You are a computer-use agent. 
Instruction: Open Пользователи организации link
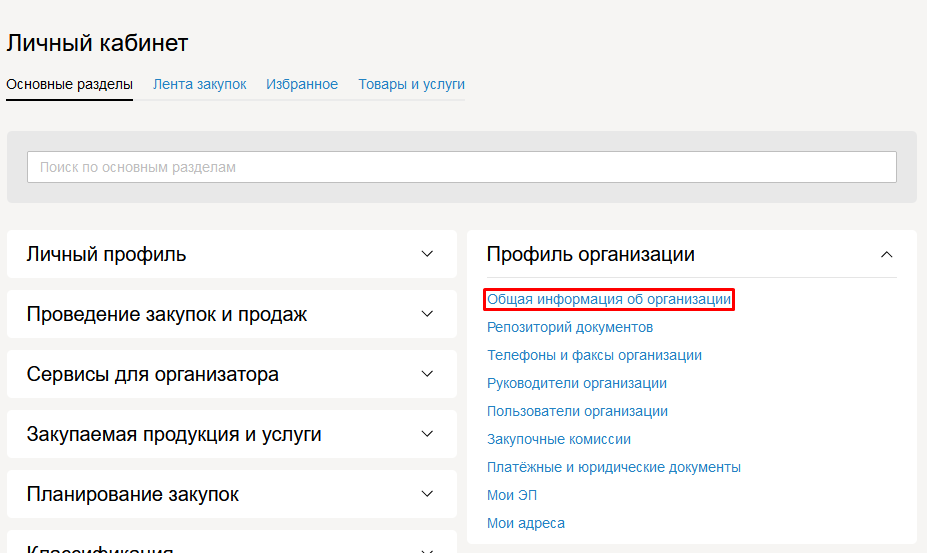(577, 411)
